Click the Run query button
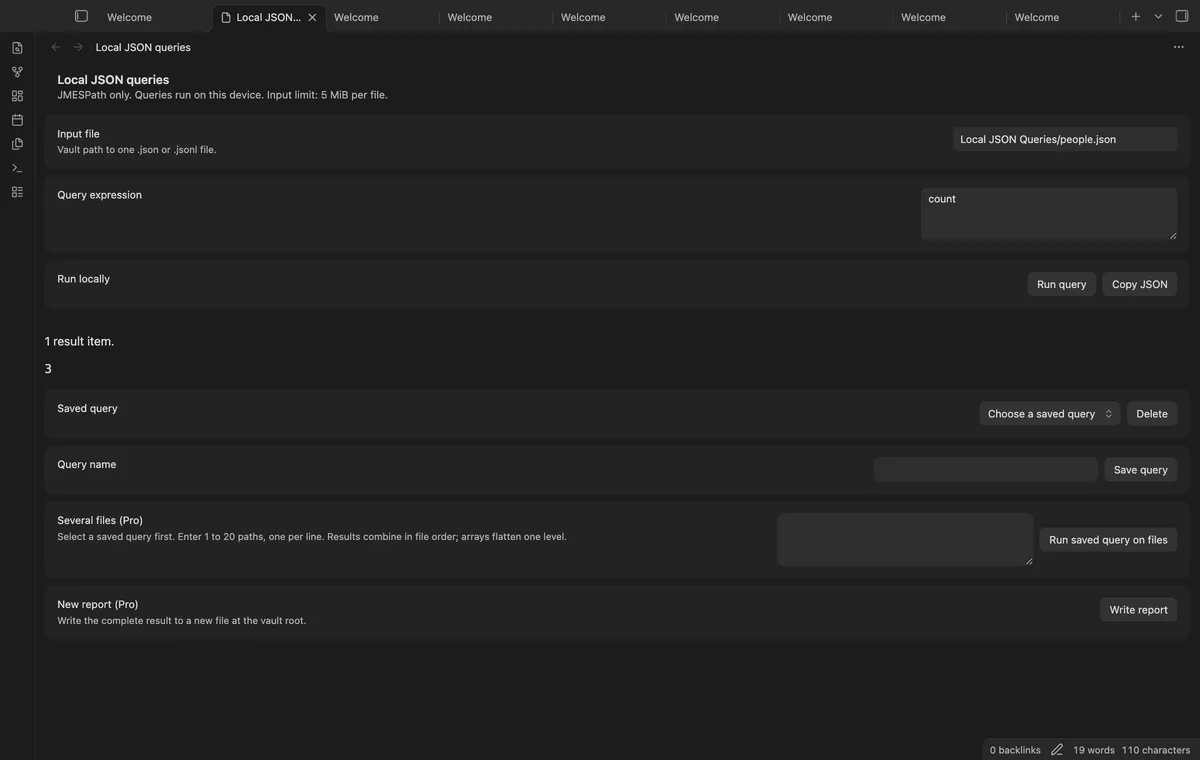 (x=1061, y=284)
